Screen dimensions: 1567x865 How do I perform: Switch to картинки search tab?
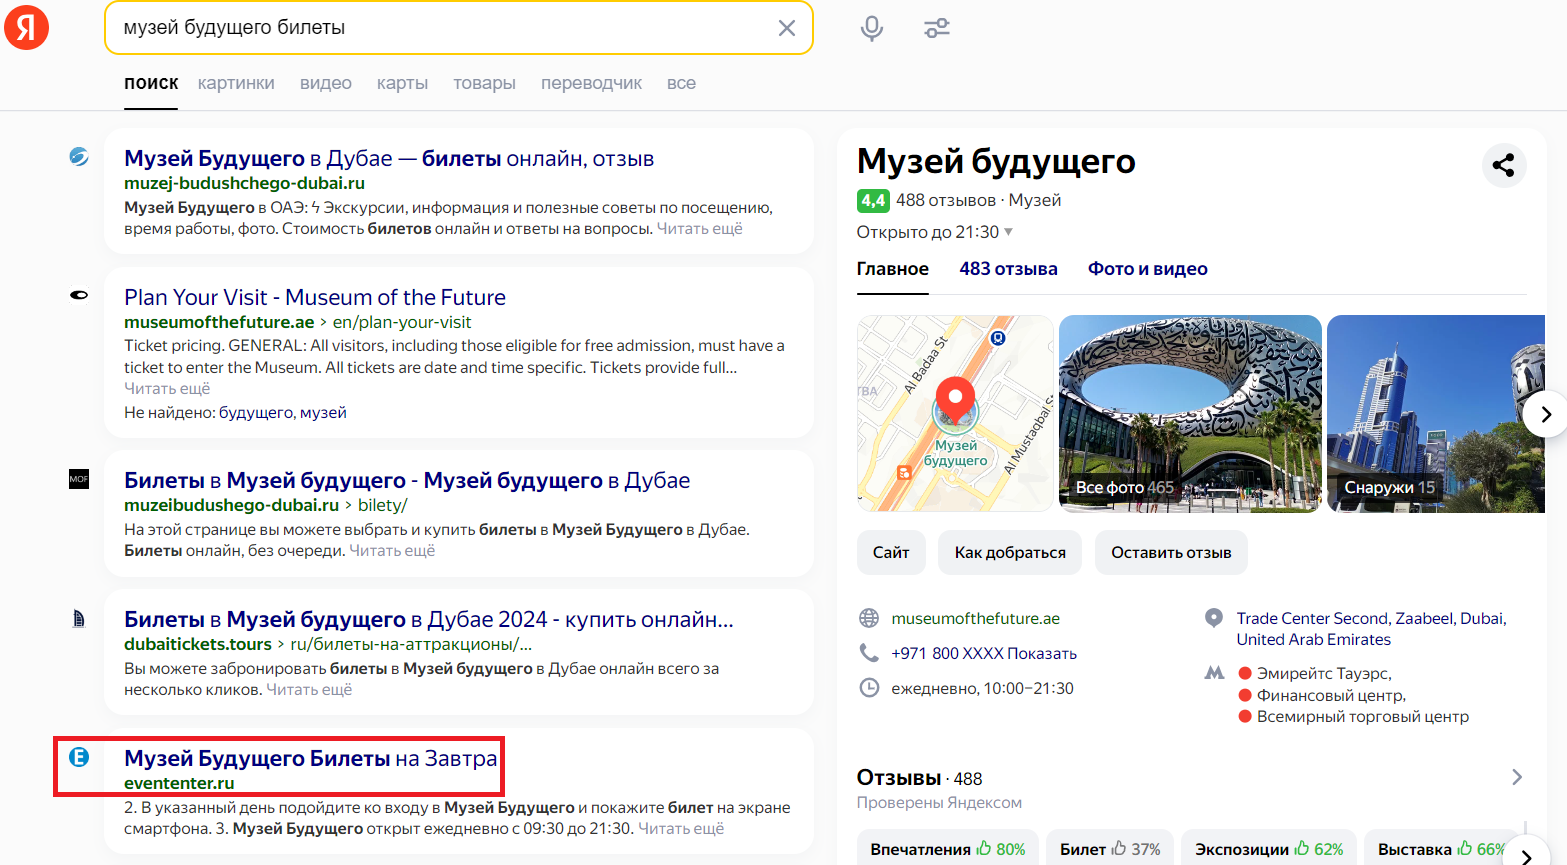(236, 83)
